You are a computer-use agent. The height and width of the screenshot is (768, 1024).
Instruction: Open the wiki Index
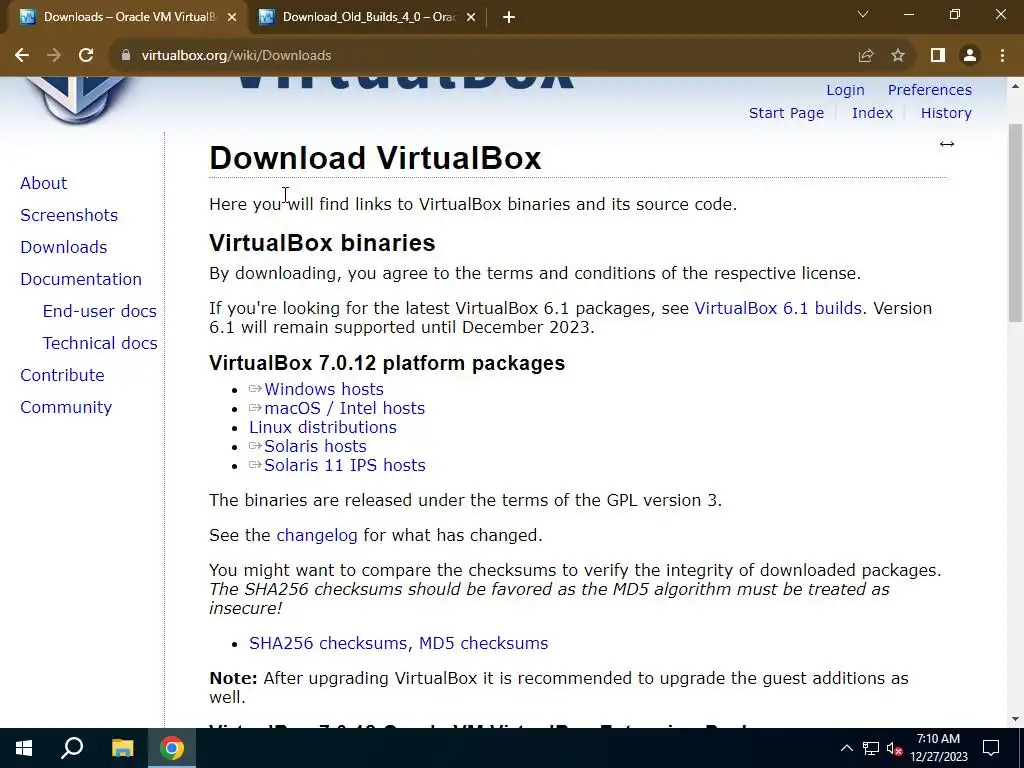[872, 113]
